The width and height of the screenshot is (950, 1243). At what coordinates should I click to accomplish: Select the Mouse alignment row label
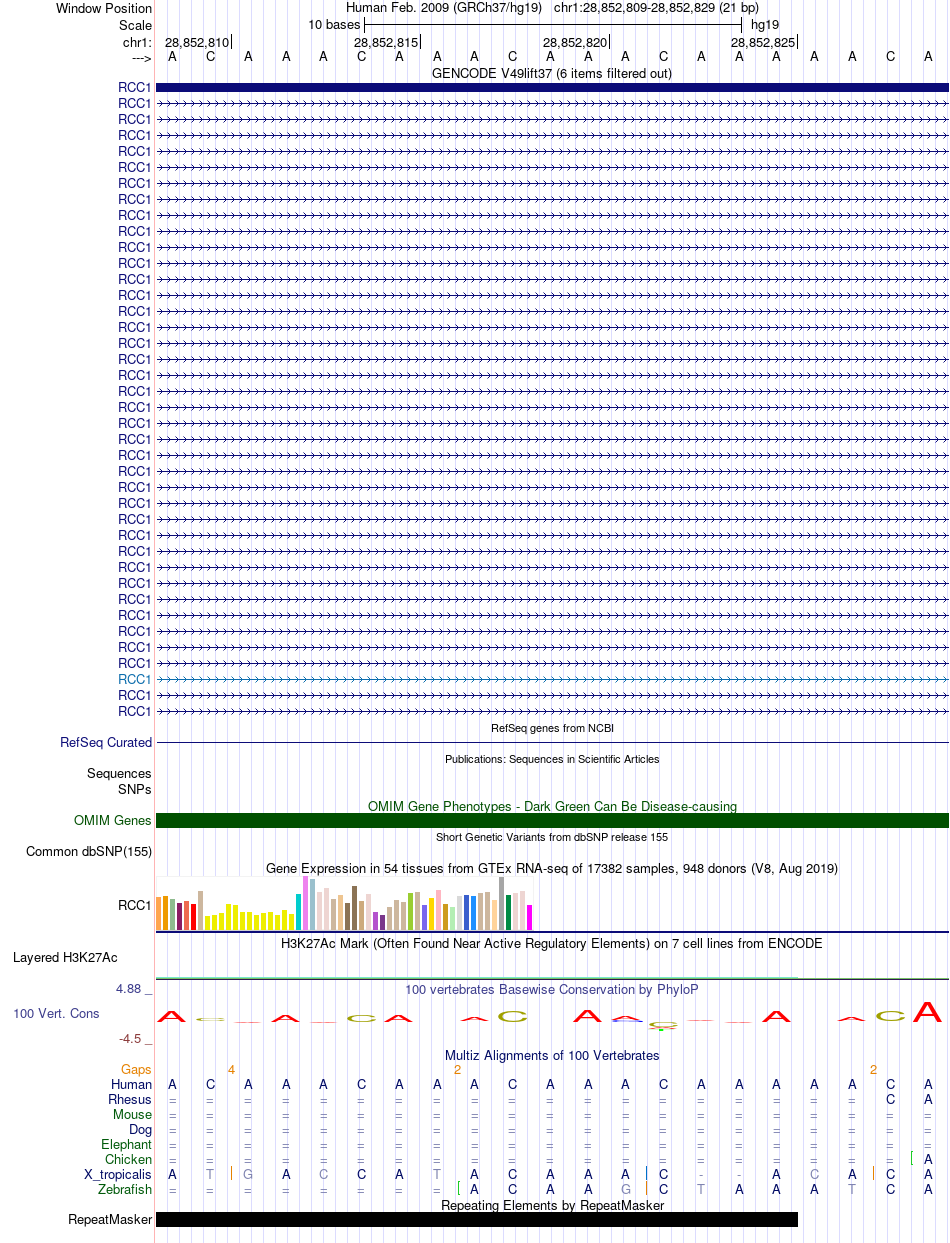(x=133, y=1115)
